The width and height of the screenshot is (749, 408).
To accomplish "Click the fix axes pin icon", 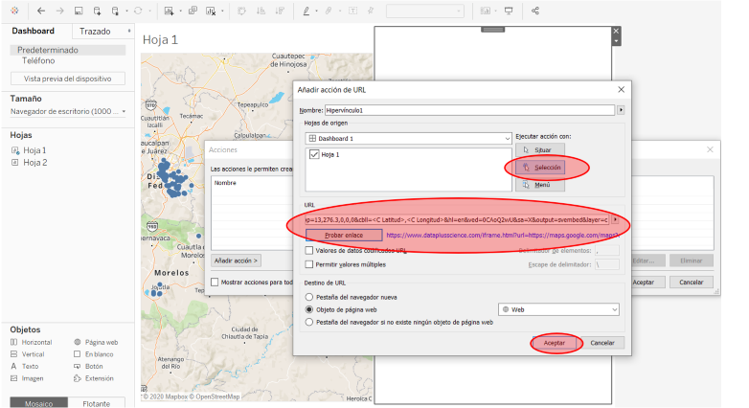I will (x=370, y=11).
